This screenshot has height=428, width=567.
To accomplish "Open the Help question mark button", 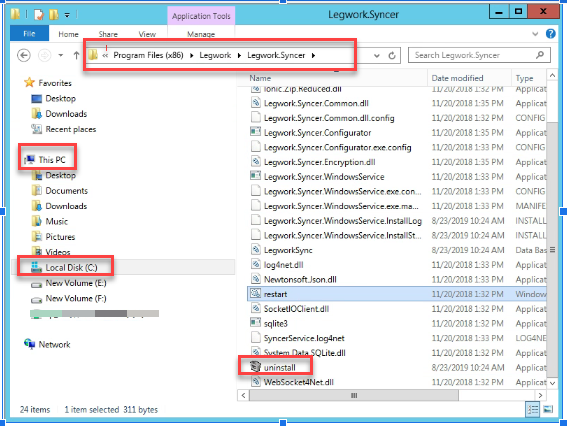I will (x=551, y=34).
